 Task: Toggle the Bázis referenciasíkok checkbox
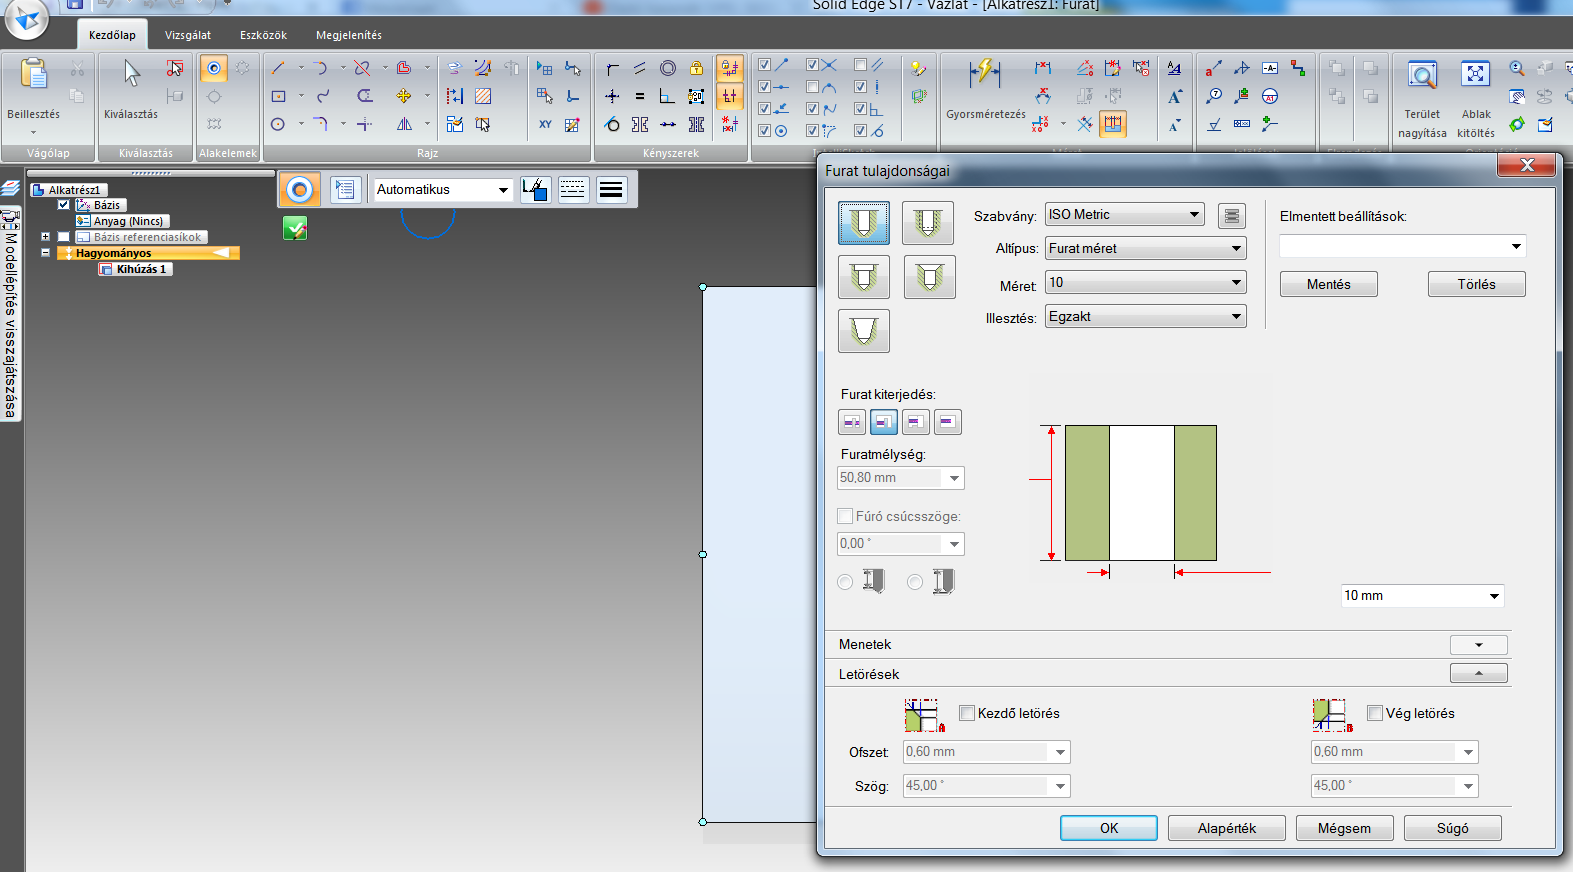64,237
